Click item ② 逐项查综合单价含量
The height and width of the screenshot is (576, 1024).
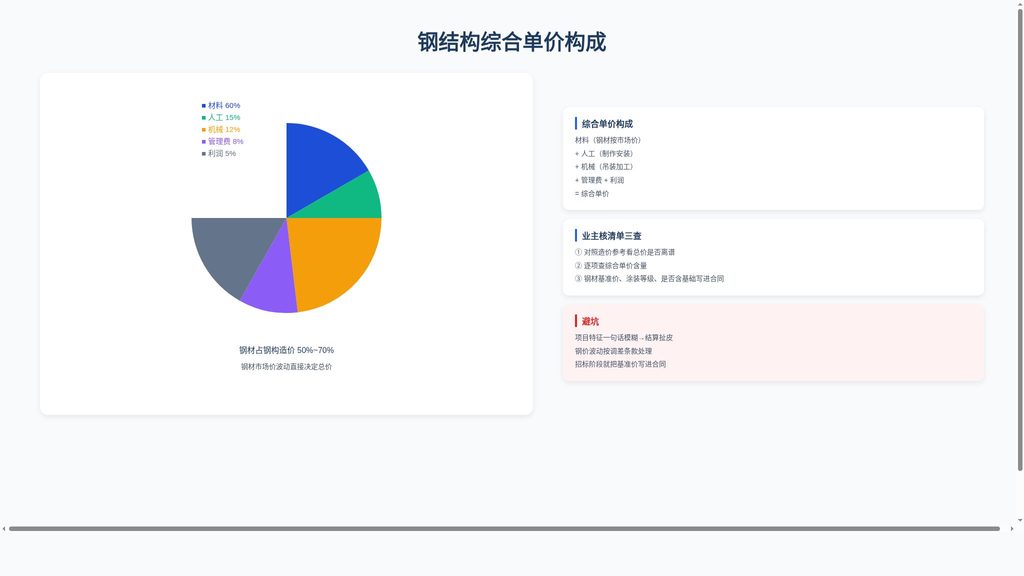[x=611, y=265]
